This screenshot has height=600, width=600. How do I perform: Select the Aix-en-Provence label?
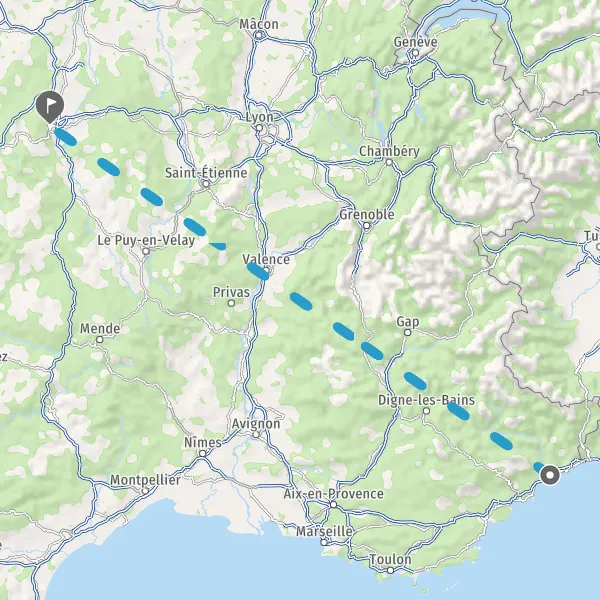pyautogui.click(x=333, y=494)
